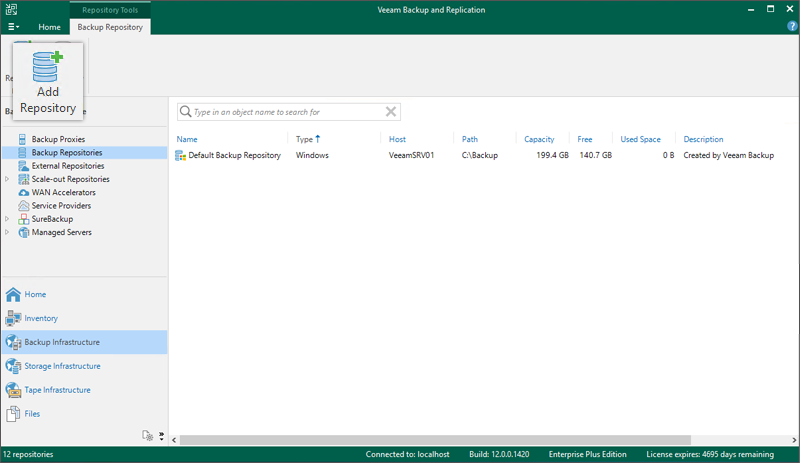Click the 199.4 GB capacity value
Image resolution: width=800 pixels, height=463 pixels.
(x=552, y=155)
